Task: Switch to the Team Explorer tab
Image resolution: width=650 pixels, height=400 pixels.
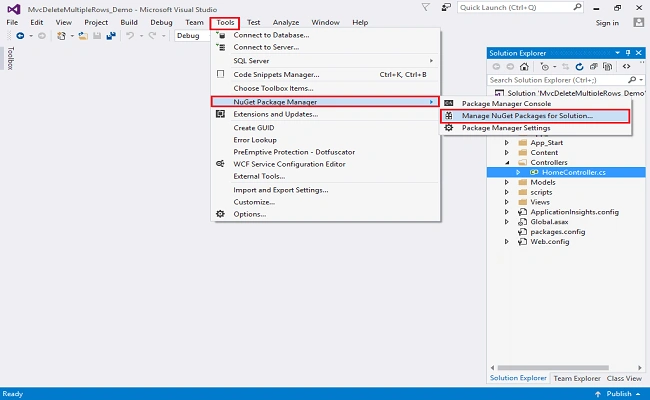Action: tap(577, 378)
